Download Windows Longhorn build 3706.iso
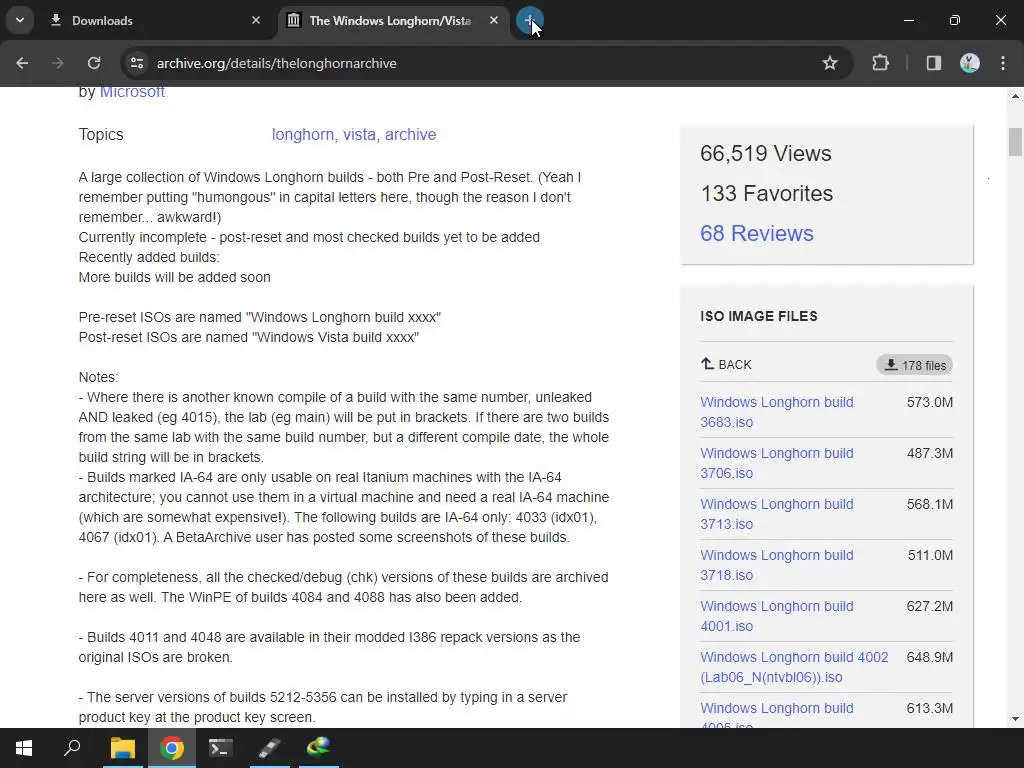 [x=776, y=463]
